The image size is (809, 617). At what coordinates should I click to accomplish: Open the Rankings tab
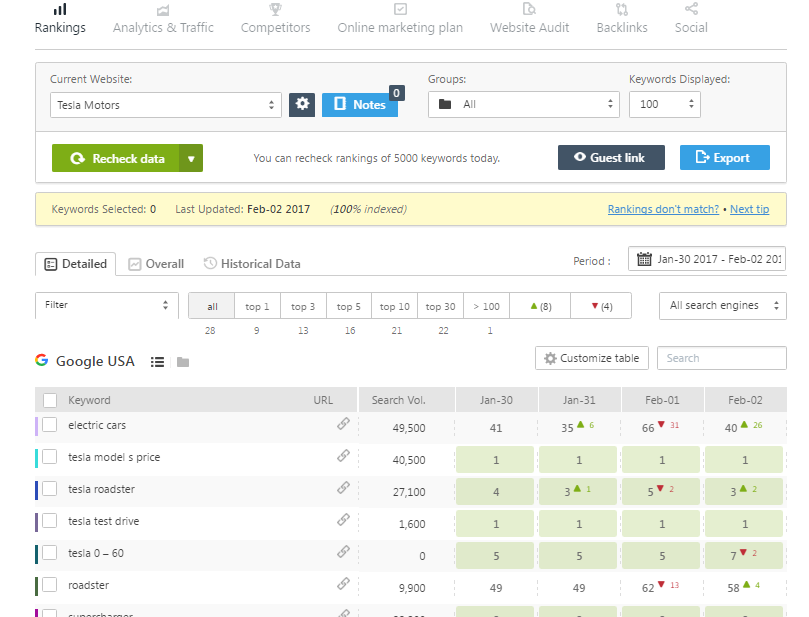tap(60, 19)
